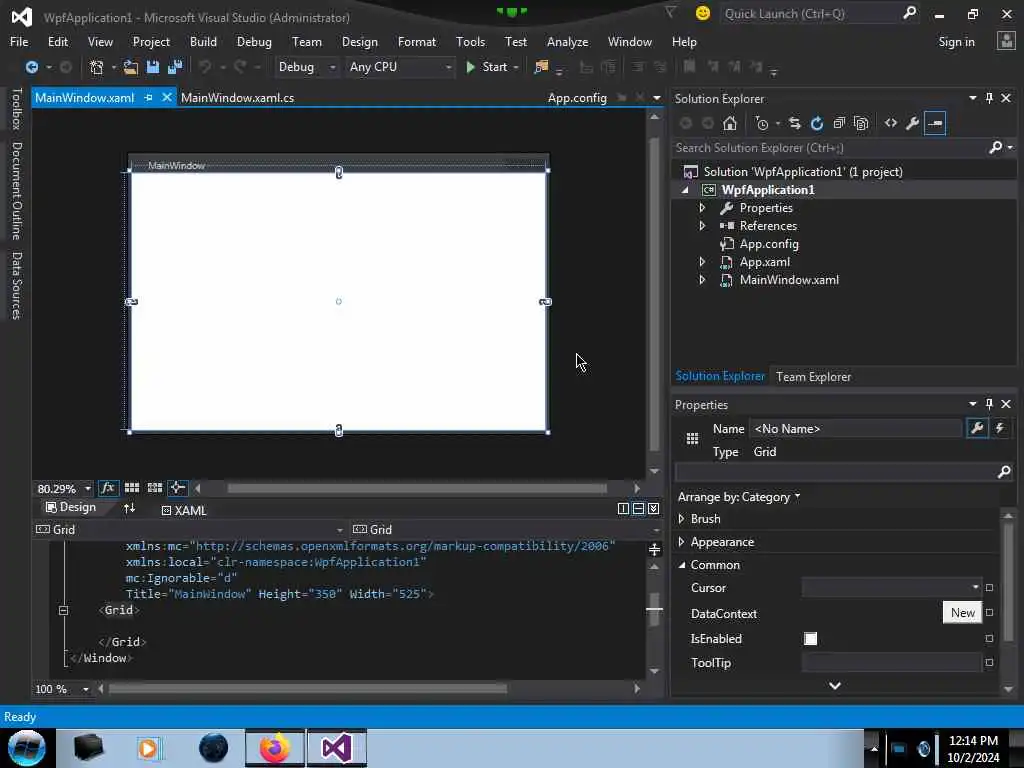Expand the References node
Image resolution: width=1024 pixels, height=768 pixels.
tap(702, 226)
